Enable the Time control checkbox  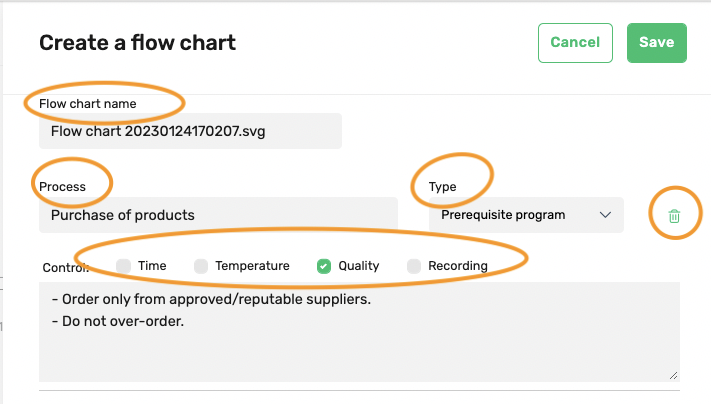[x=123, y=266]
